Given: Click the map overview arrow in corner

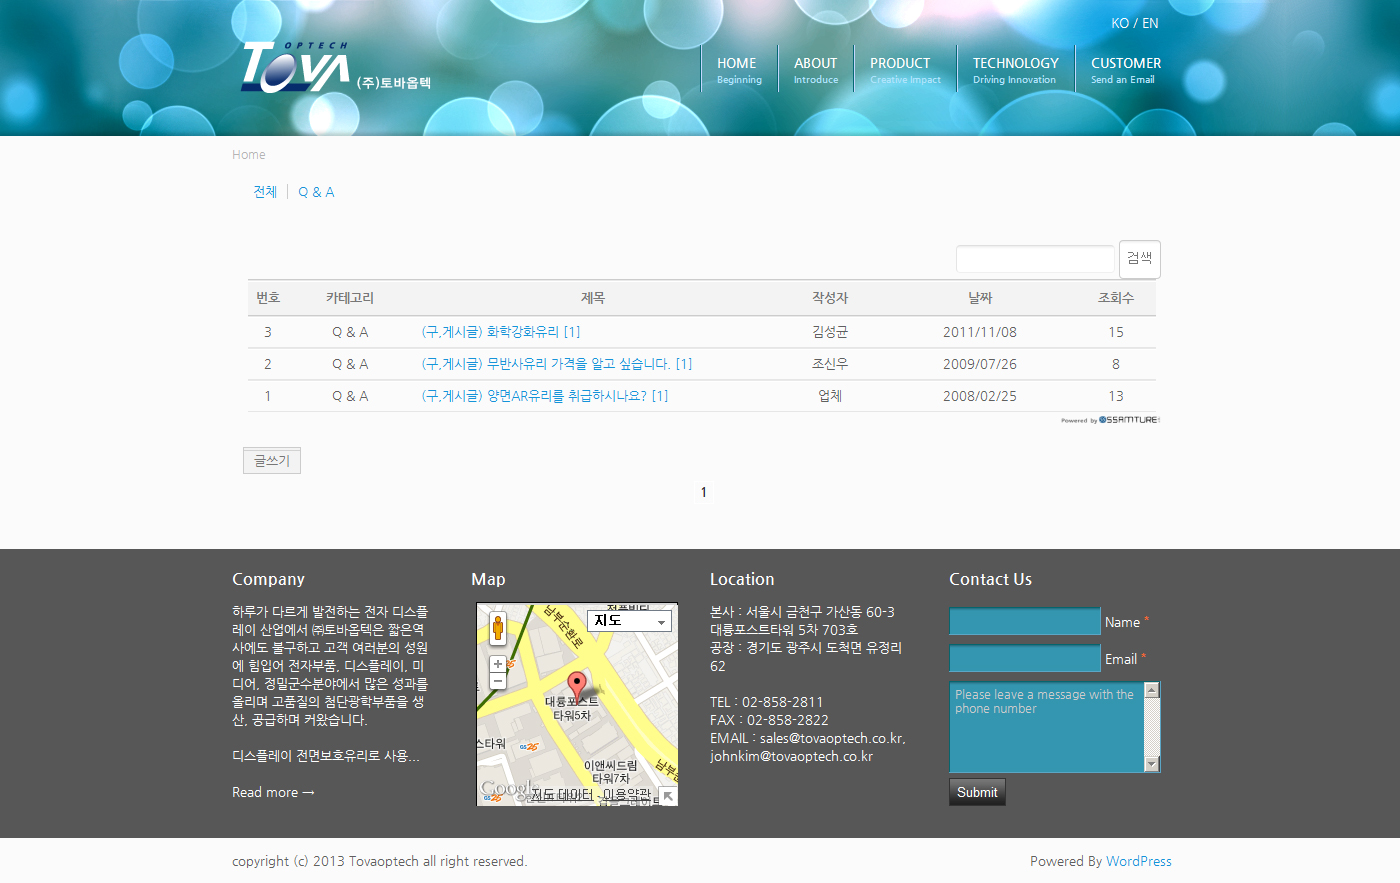Looking at the screenshot, I should pos(668,796).
